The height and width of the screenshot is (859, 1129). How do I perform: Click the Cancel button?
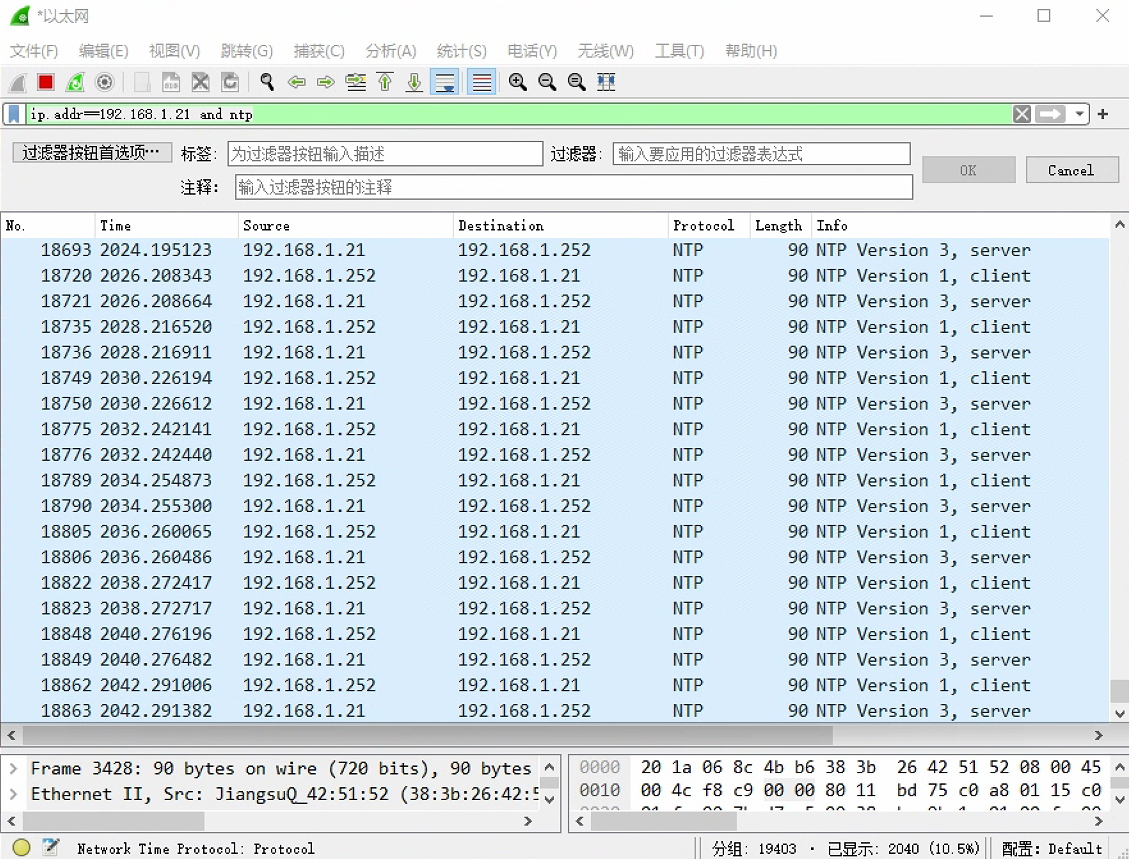coord(1070,170)
